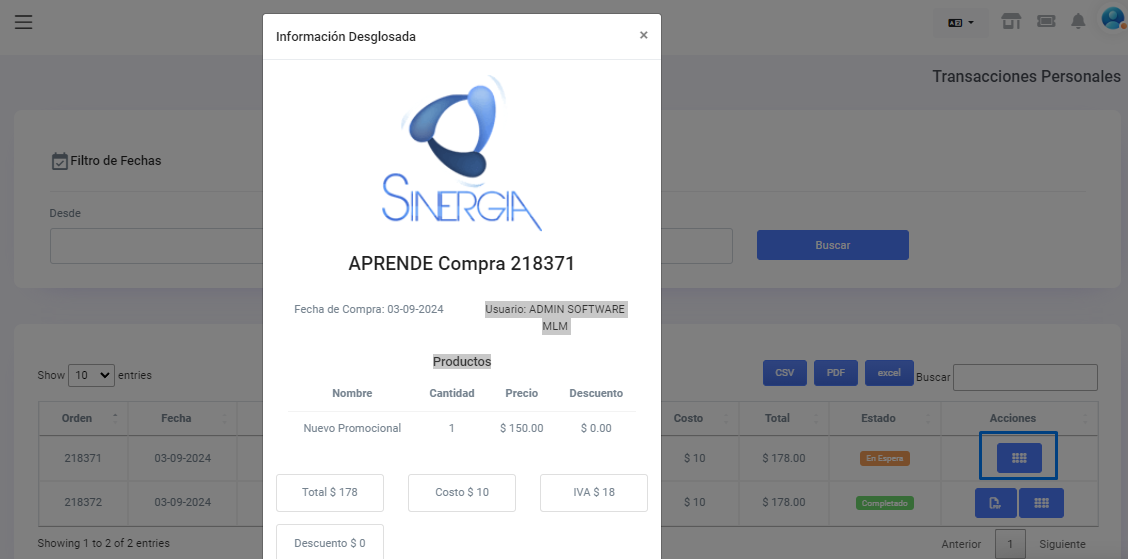1128x559 pixels.
Task: Close the Información Desglosada dialog
Action: 643,35
